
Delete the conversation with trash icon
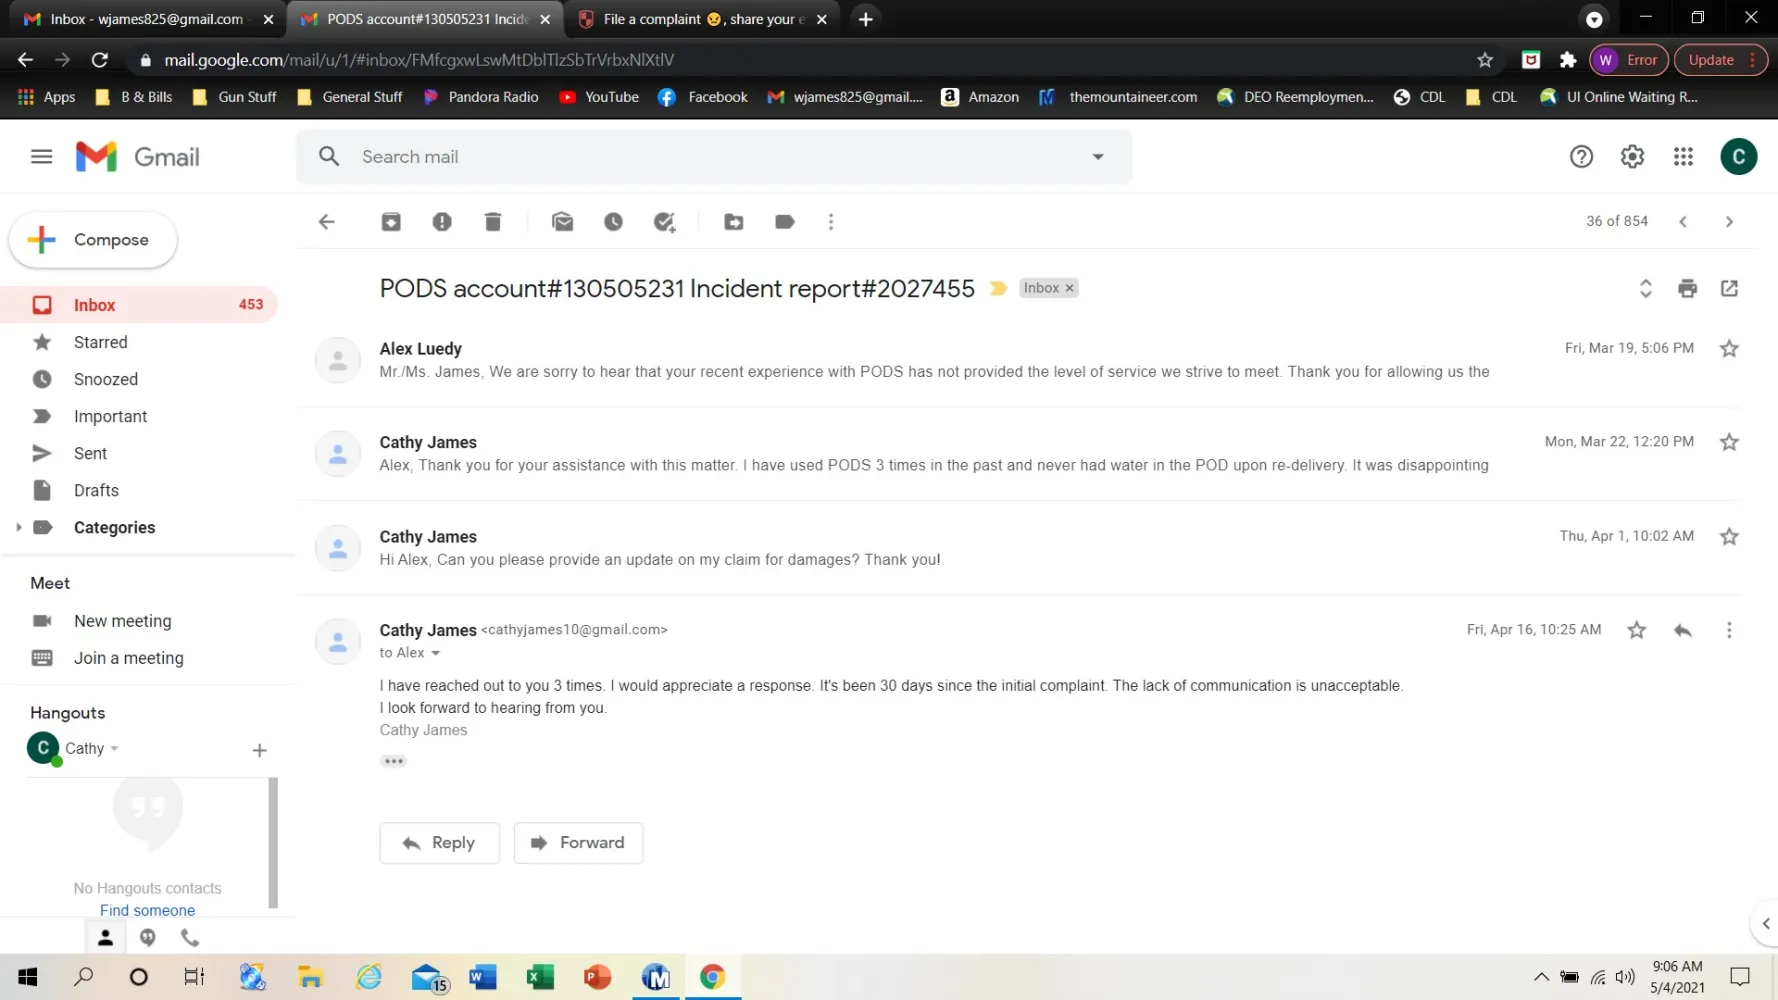(x=493, y=222)
